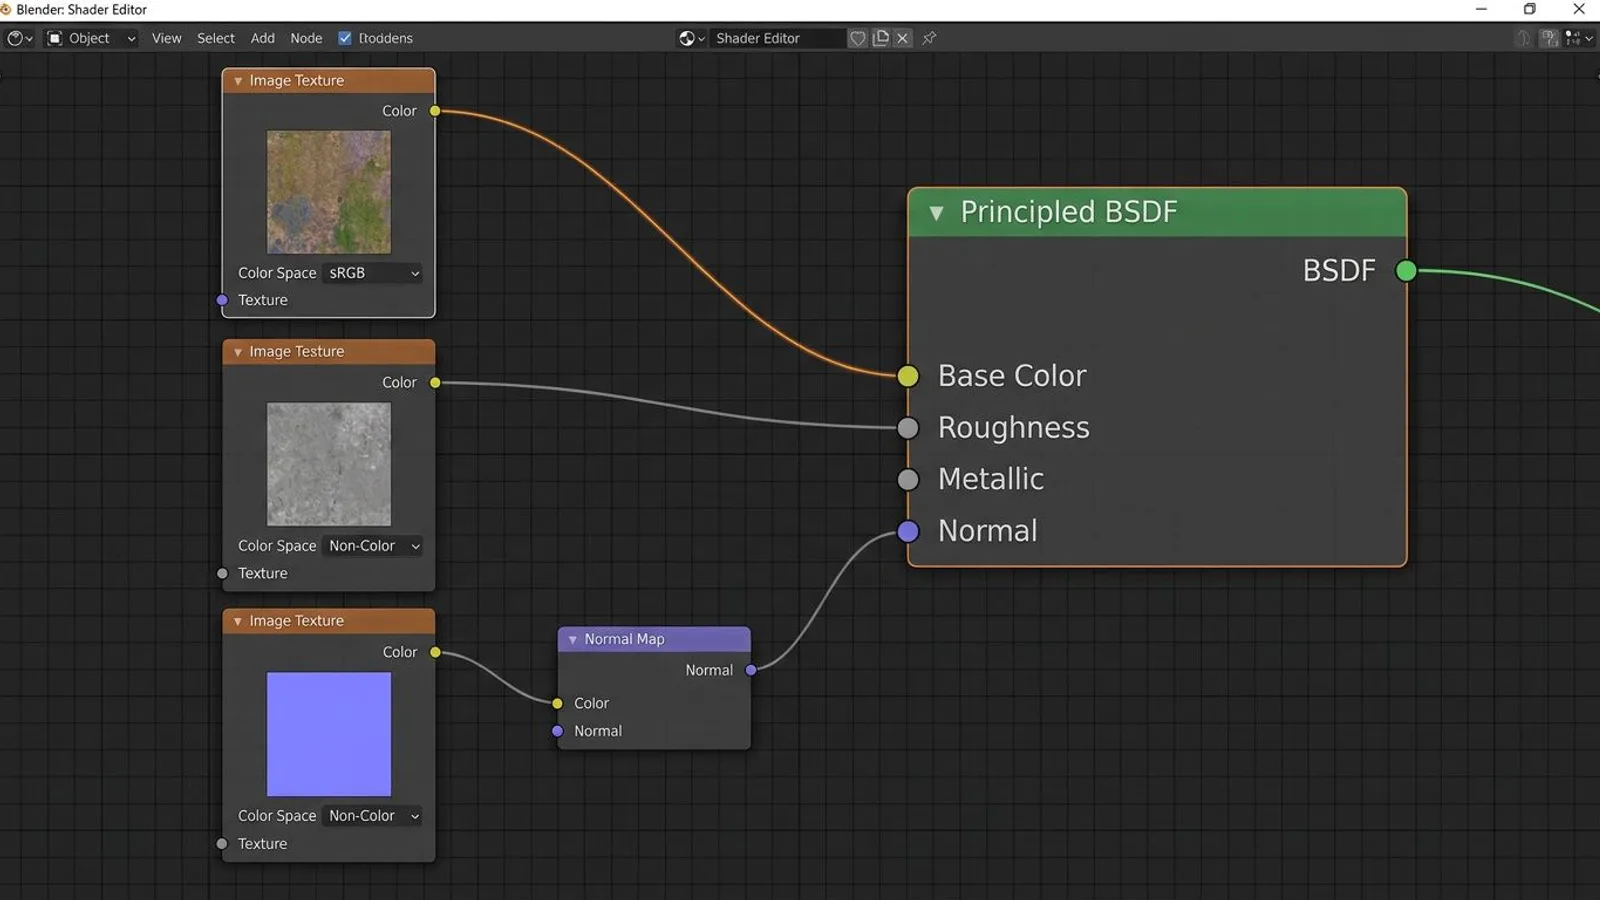The height and width of the screenshot is (900, 1600).
Task: Click Color output socket of gray texture node
Action: point(435,382)
